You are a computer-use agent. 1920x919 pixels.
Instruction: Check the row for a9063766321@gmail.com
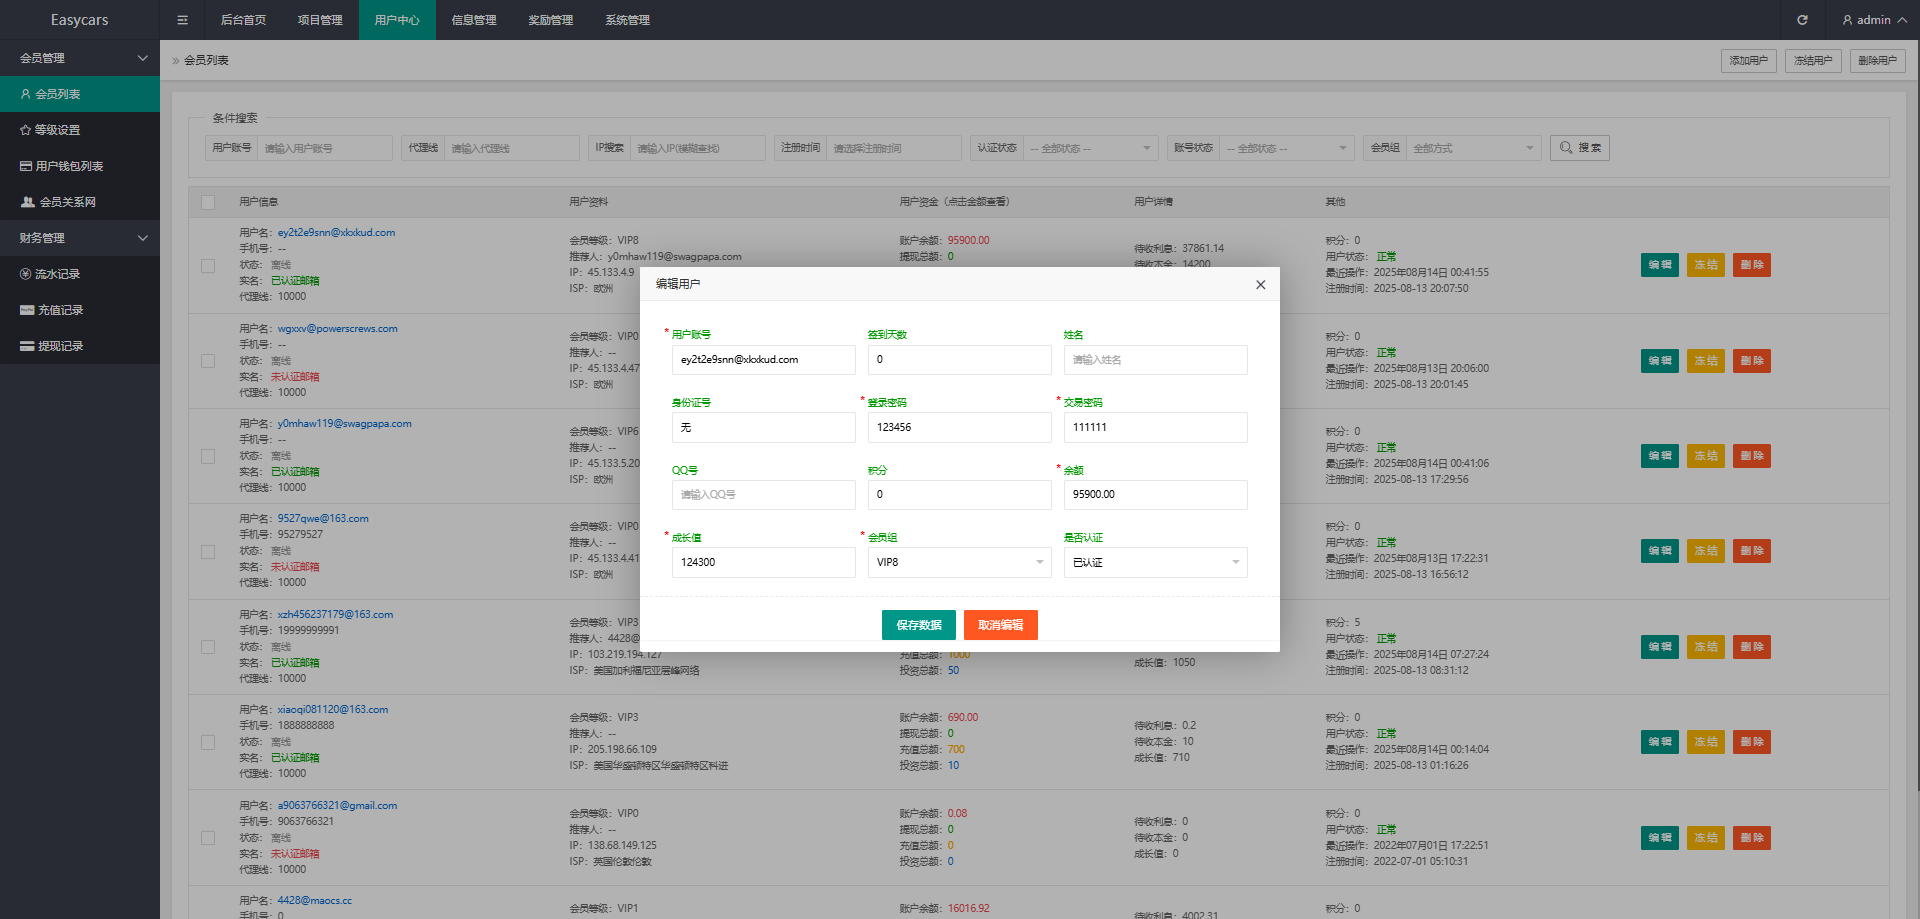pyautogui.click(x=208, y=838)
